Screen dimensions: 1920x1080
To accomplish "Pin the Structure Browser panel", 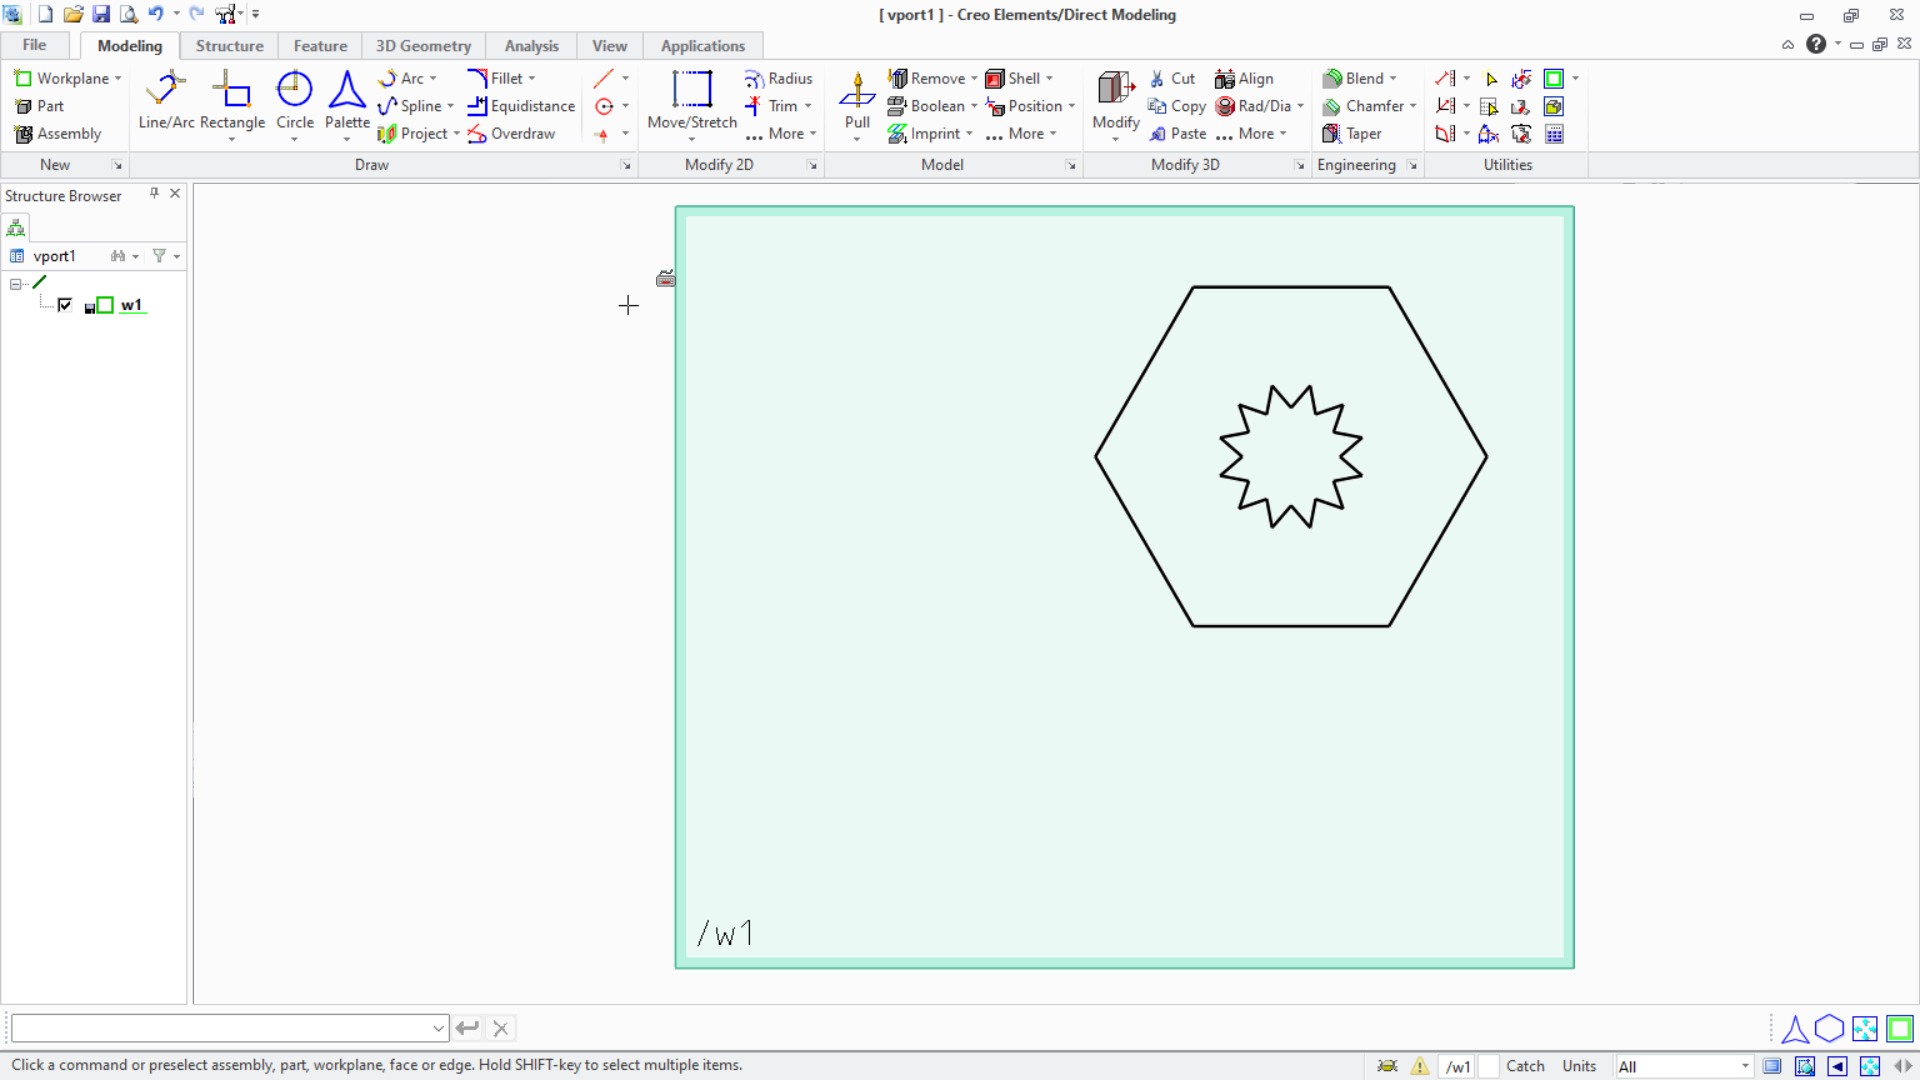I will tap(154, 194).
